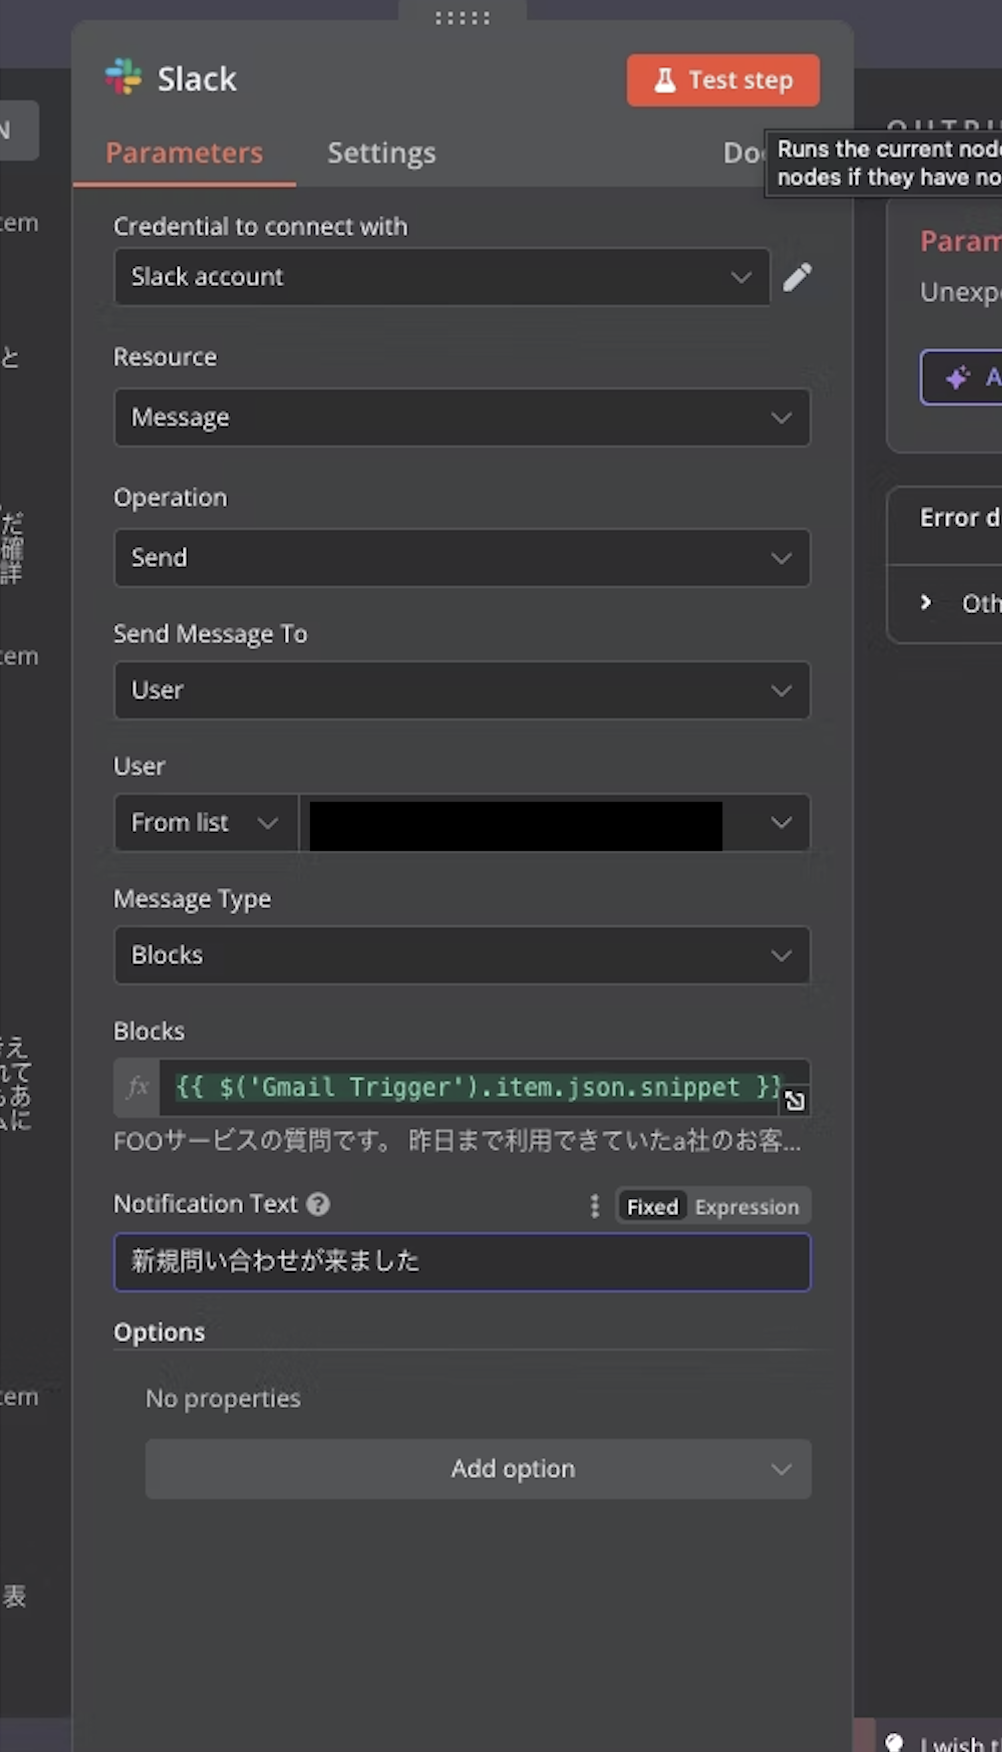Click the Blocks preview text starting with FOO
Image resolution: width=1002 pixels, height=1752 pixels.
point(457,1141)
